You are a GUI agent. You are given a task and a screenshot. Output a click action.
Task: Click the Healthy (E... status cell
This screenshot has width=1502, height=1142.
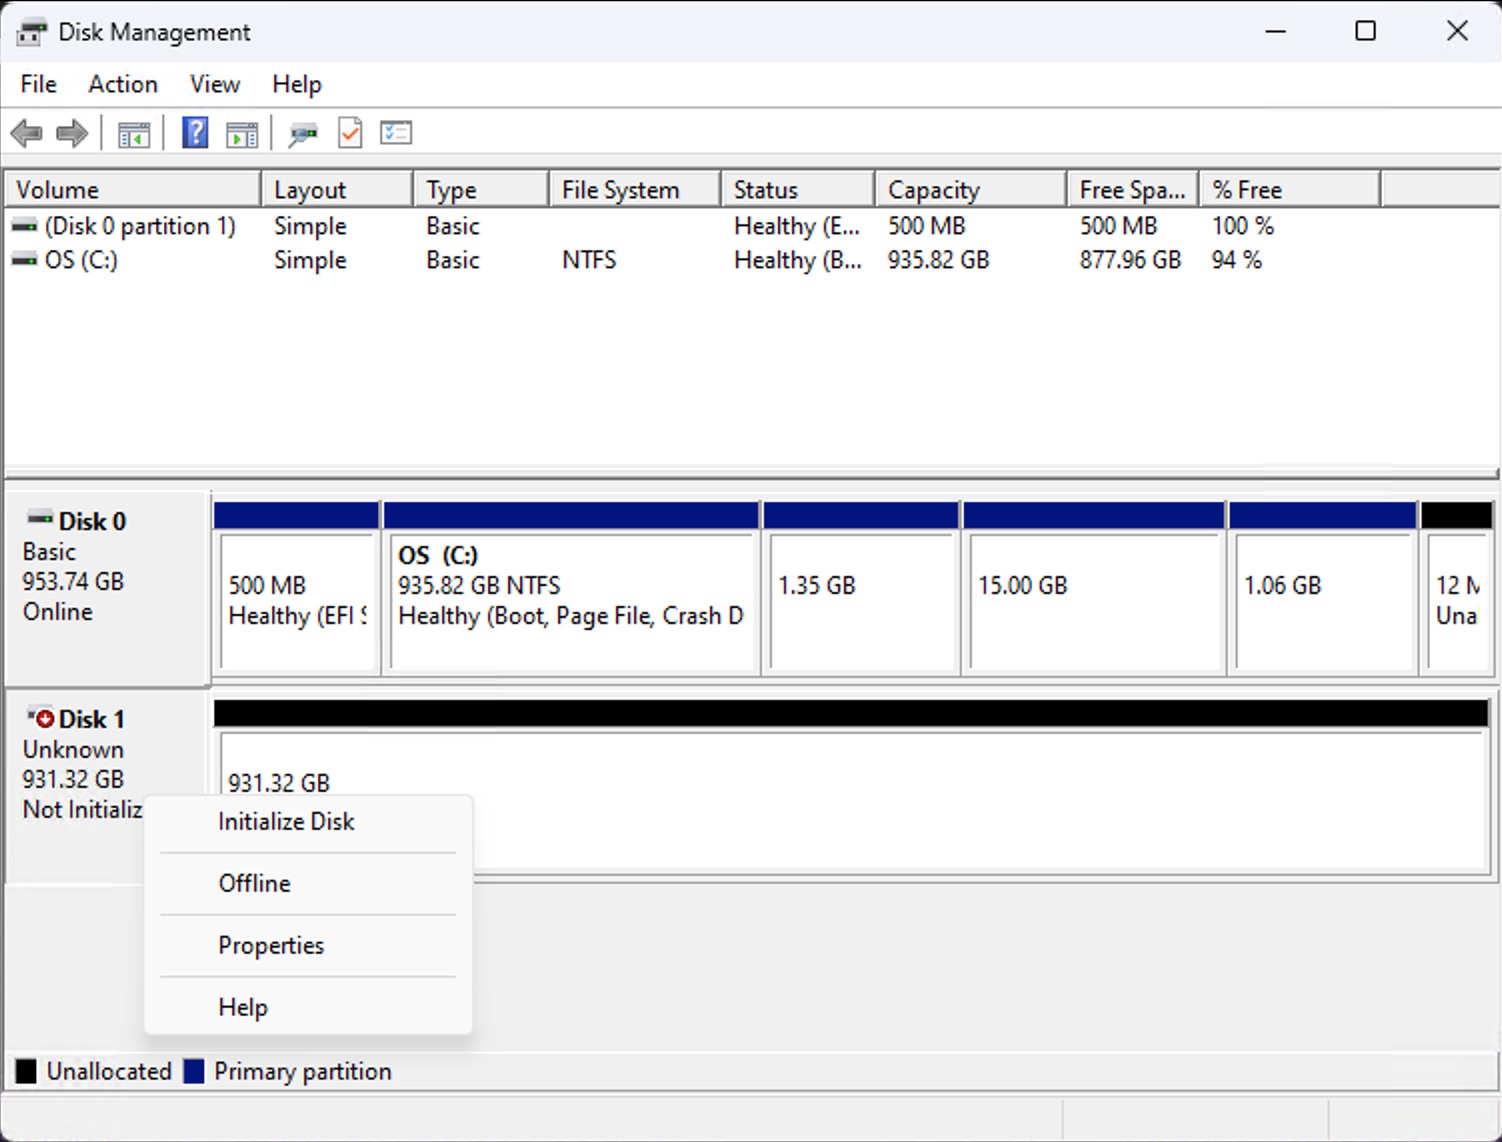click(797, 227)
